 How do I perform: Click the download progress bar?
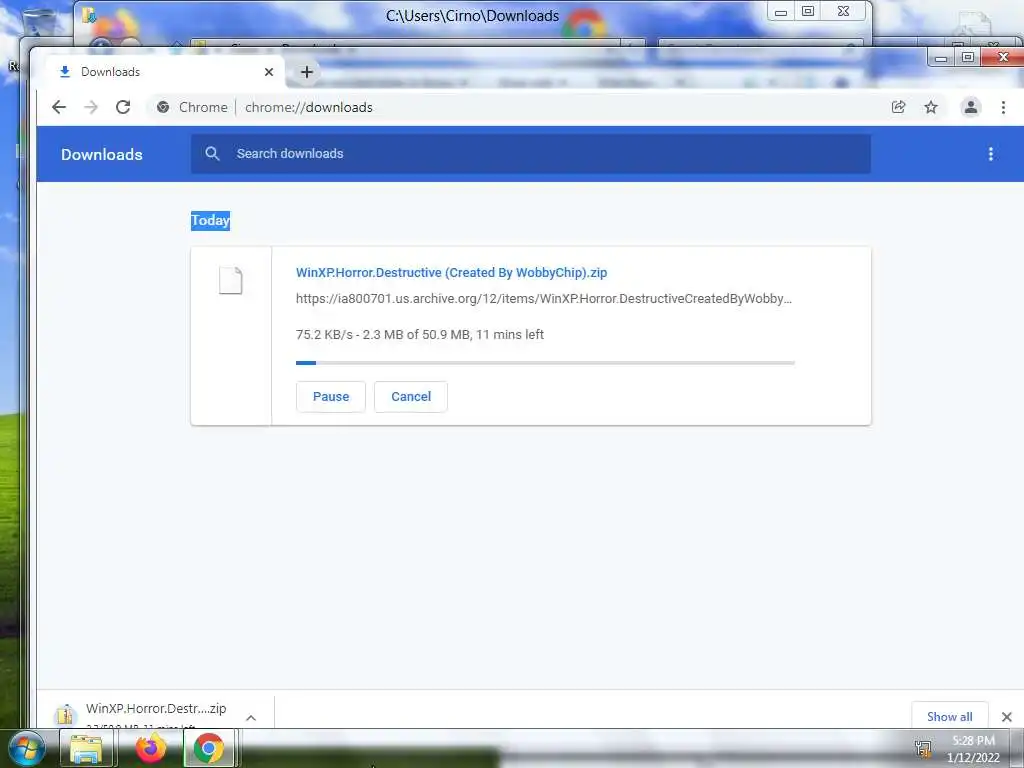click(545, 362)
